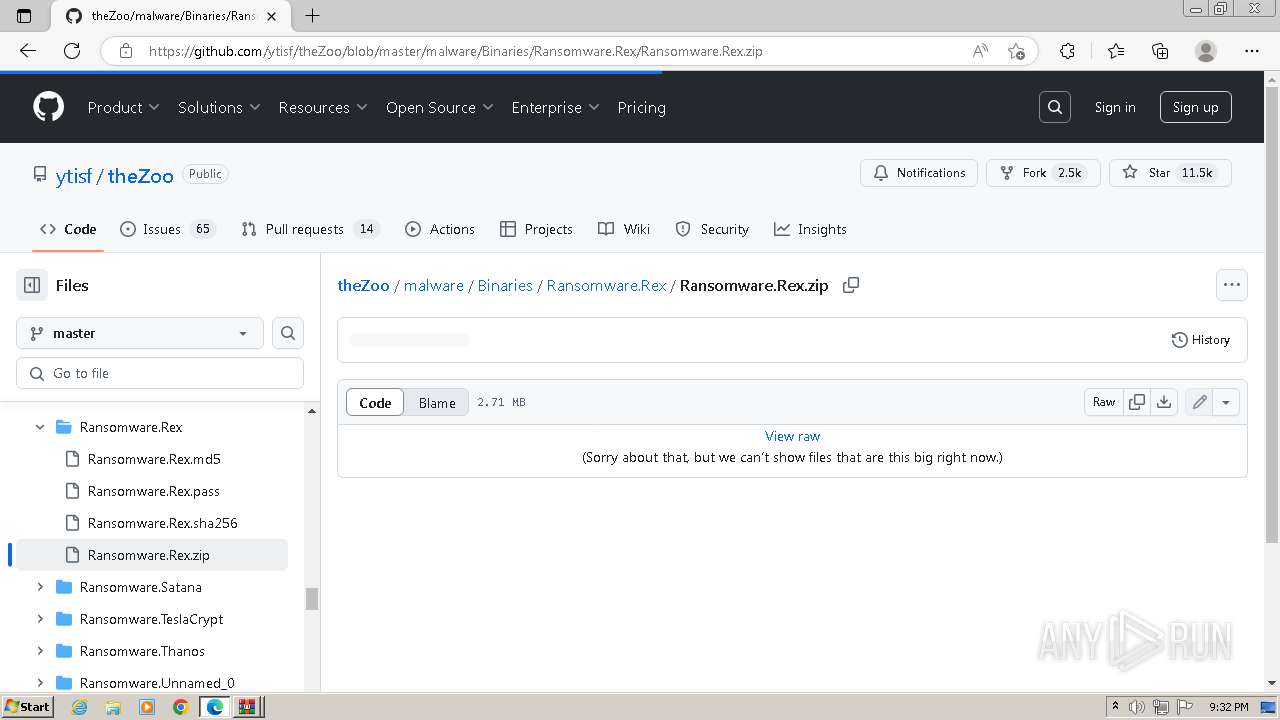The image size is (1280, 720).
Task: Open the More file actions ellipsis button
Action: [1232, 285]
